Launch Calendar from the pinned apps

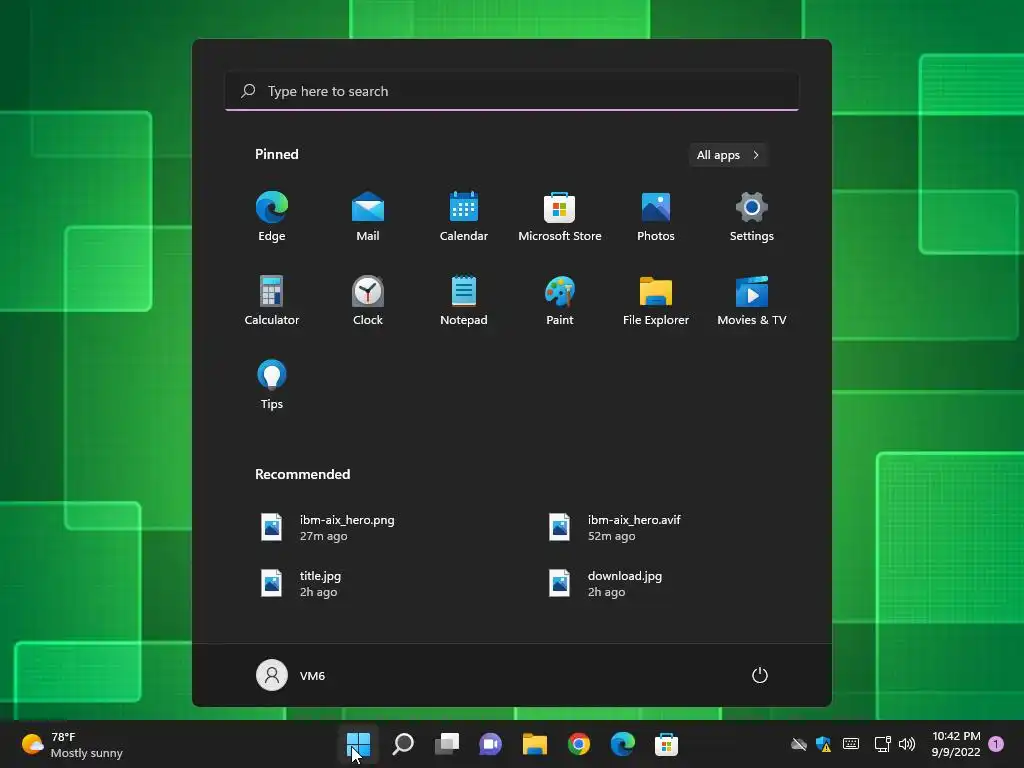pyautogui.click(x=464, y=216)
